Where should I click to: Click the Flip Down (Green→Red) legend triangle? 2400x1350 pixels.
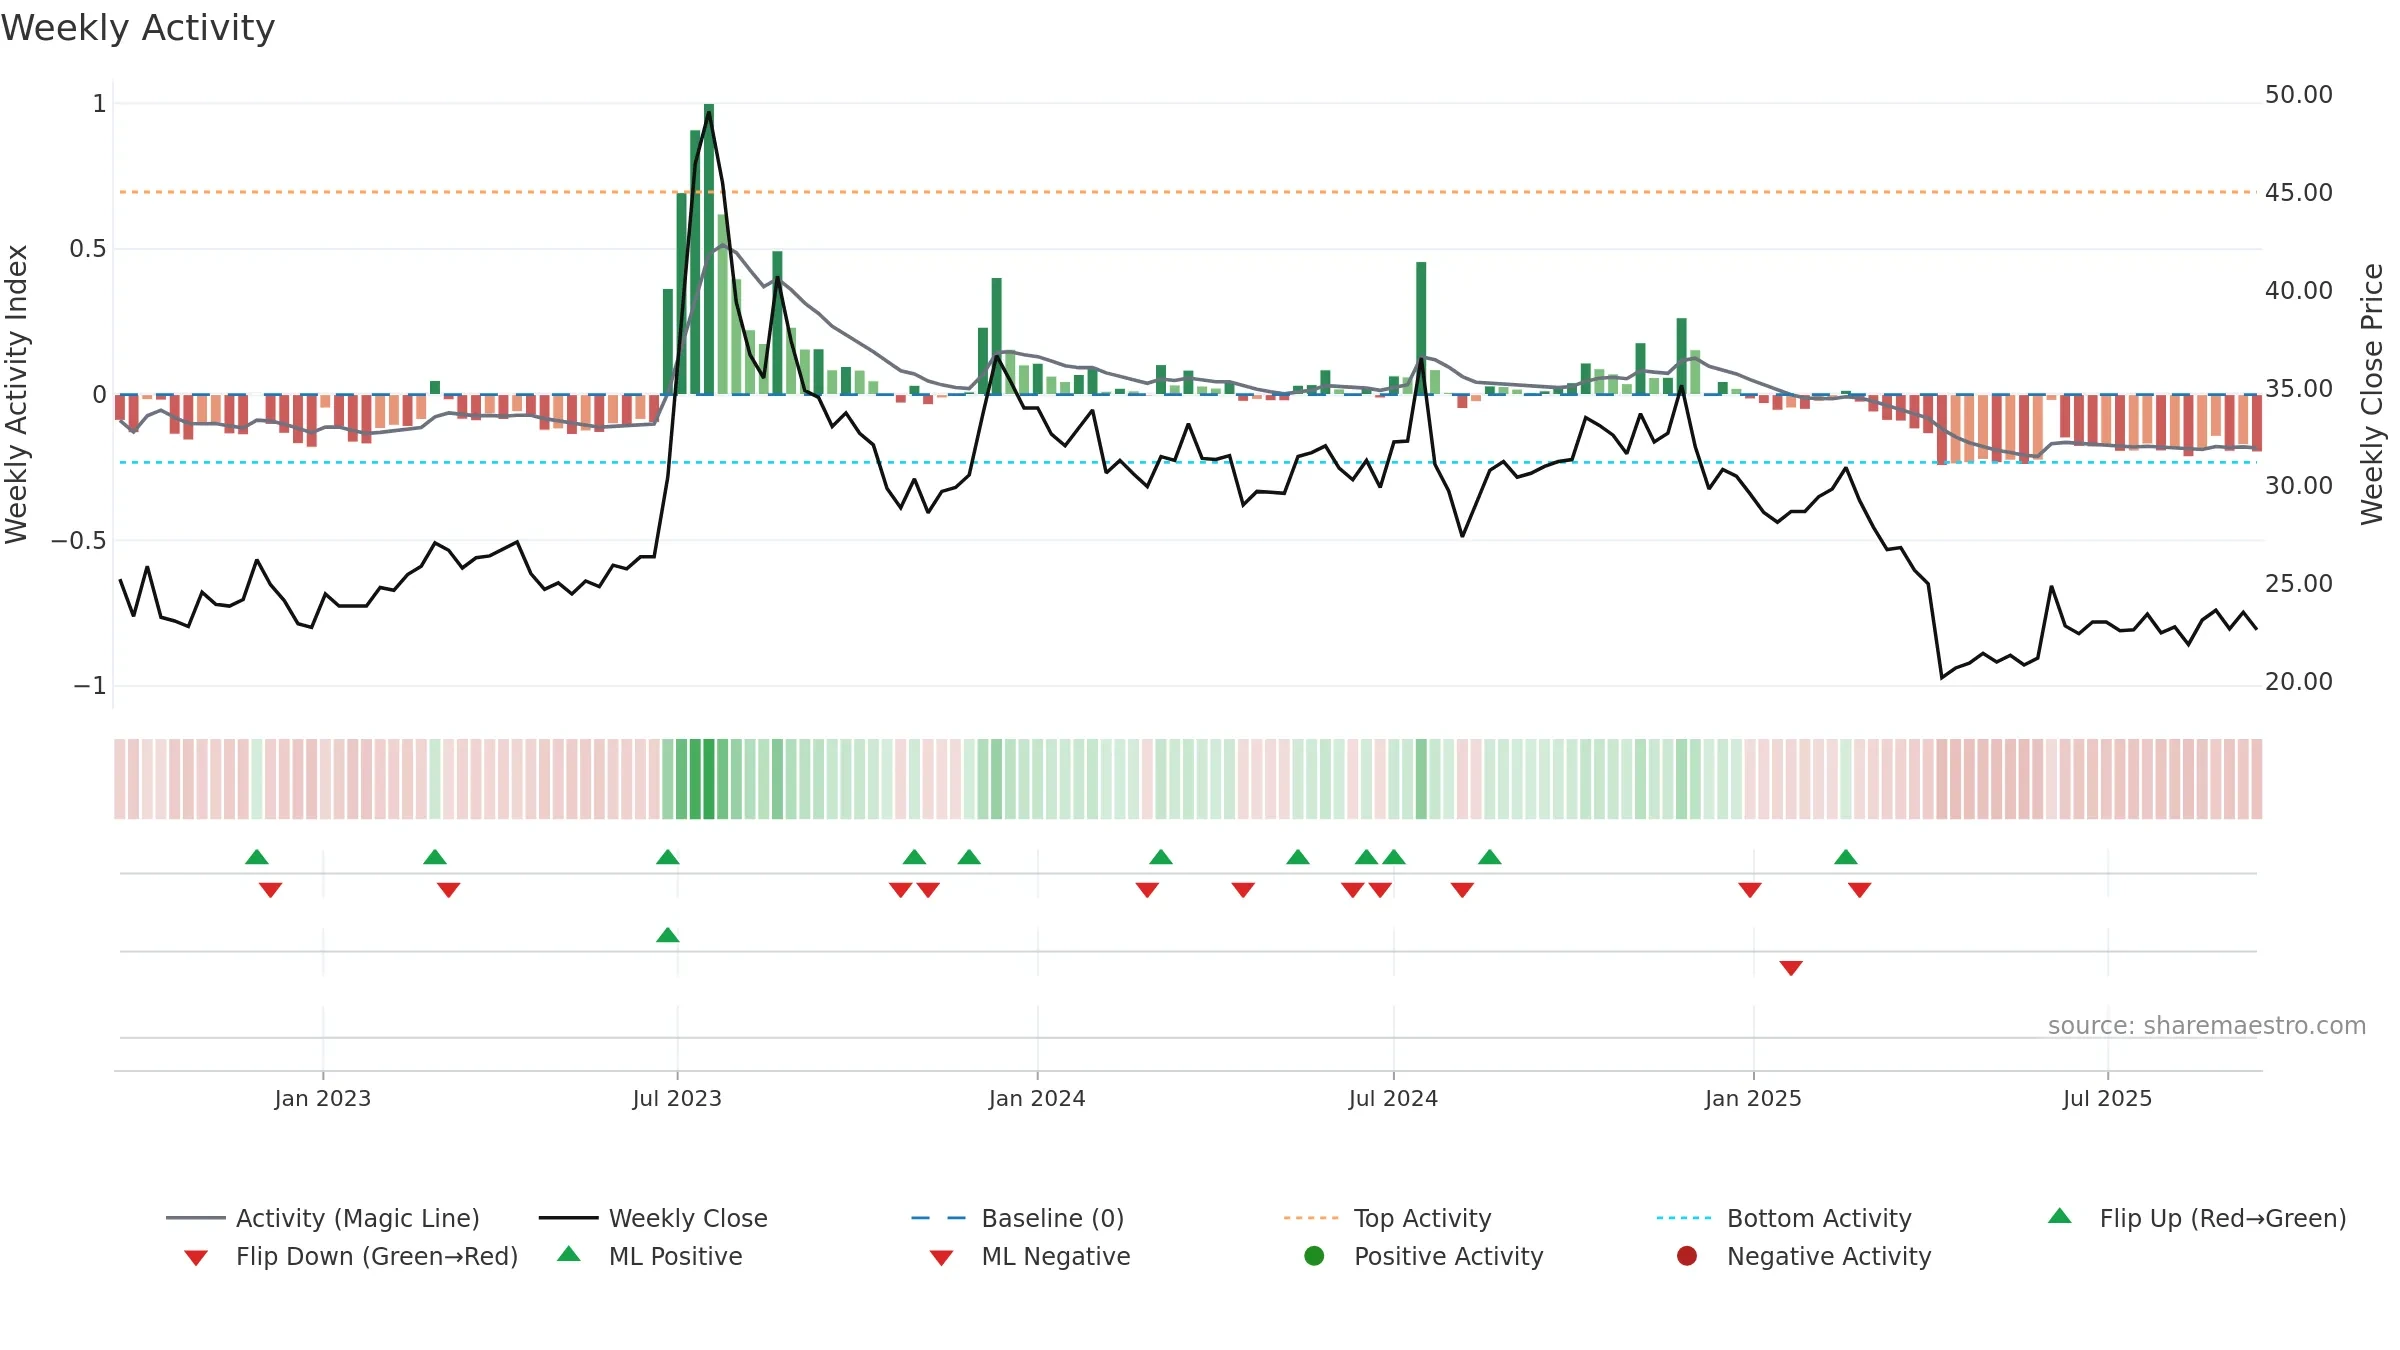coord(196,1257)
